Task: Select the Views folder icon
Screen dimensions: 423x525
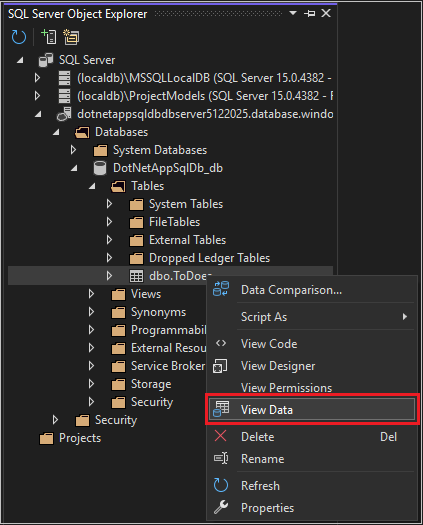Action: point(118,294)
